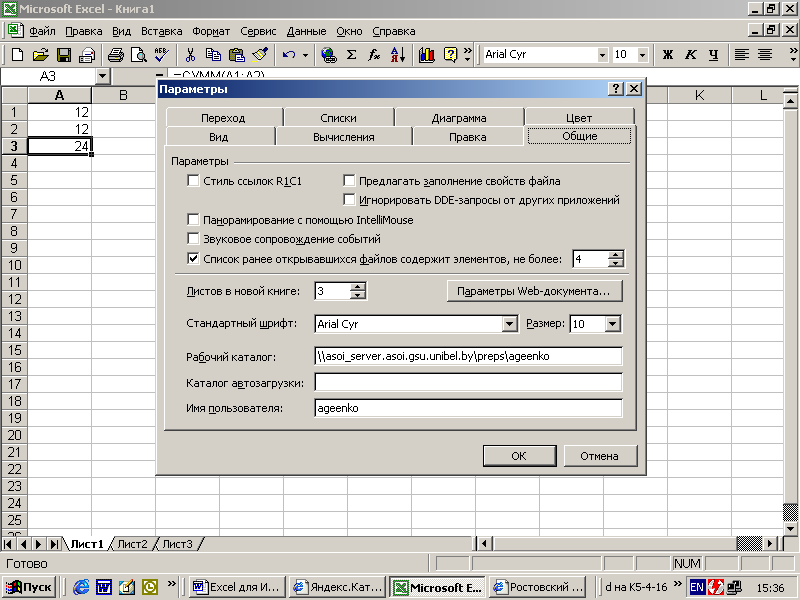Screen dimensions: 800x600
Task: Apply italic with the К button
Action: pyautogui.click(x=690, y=54)
